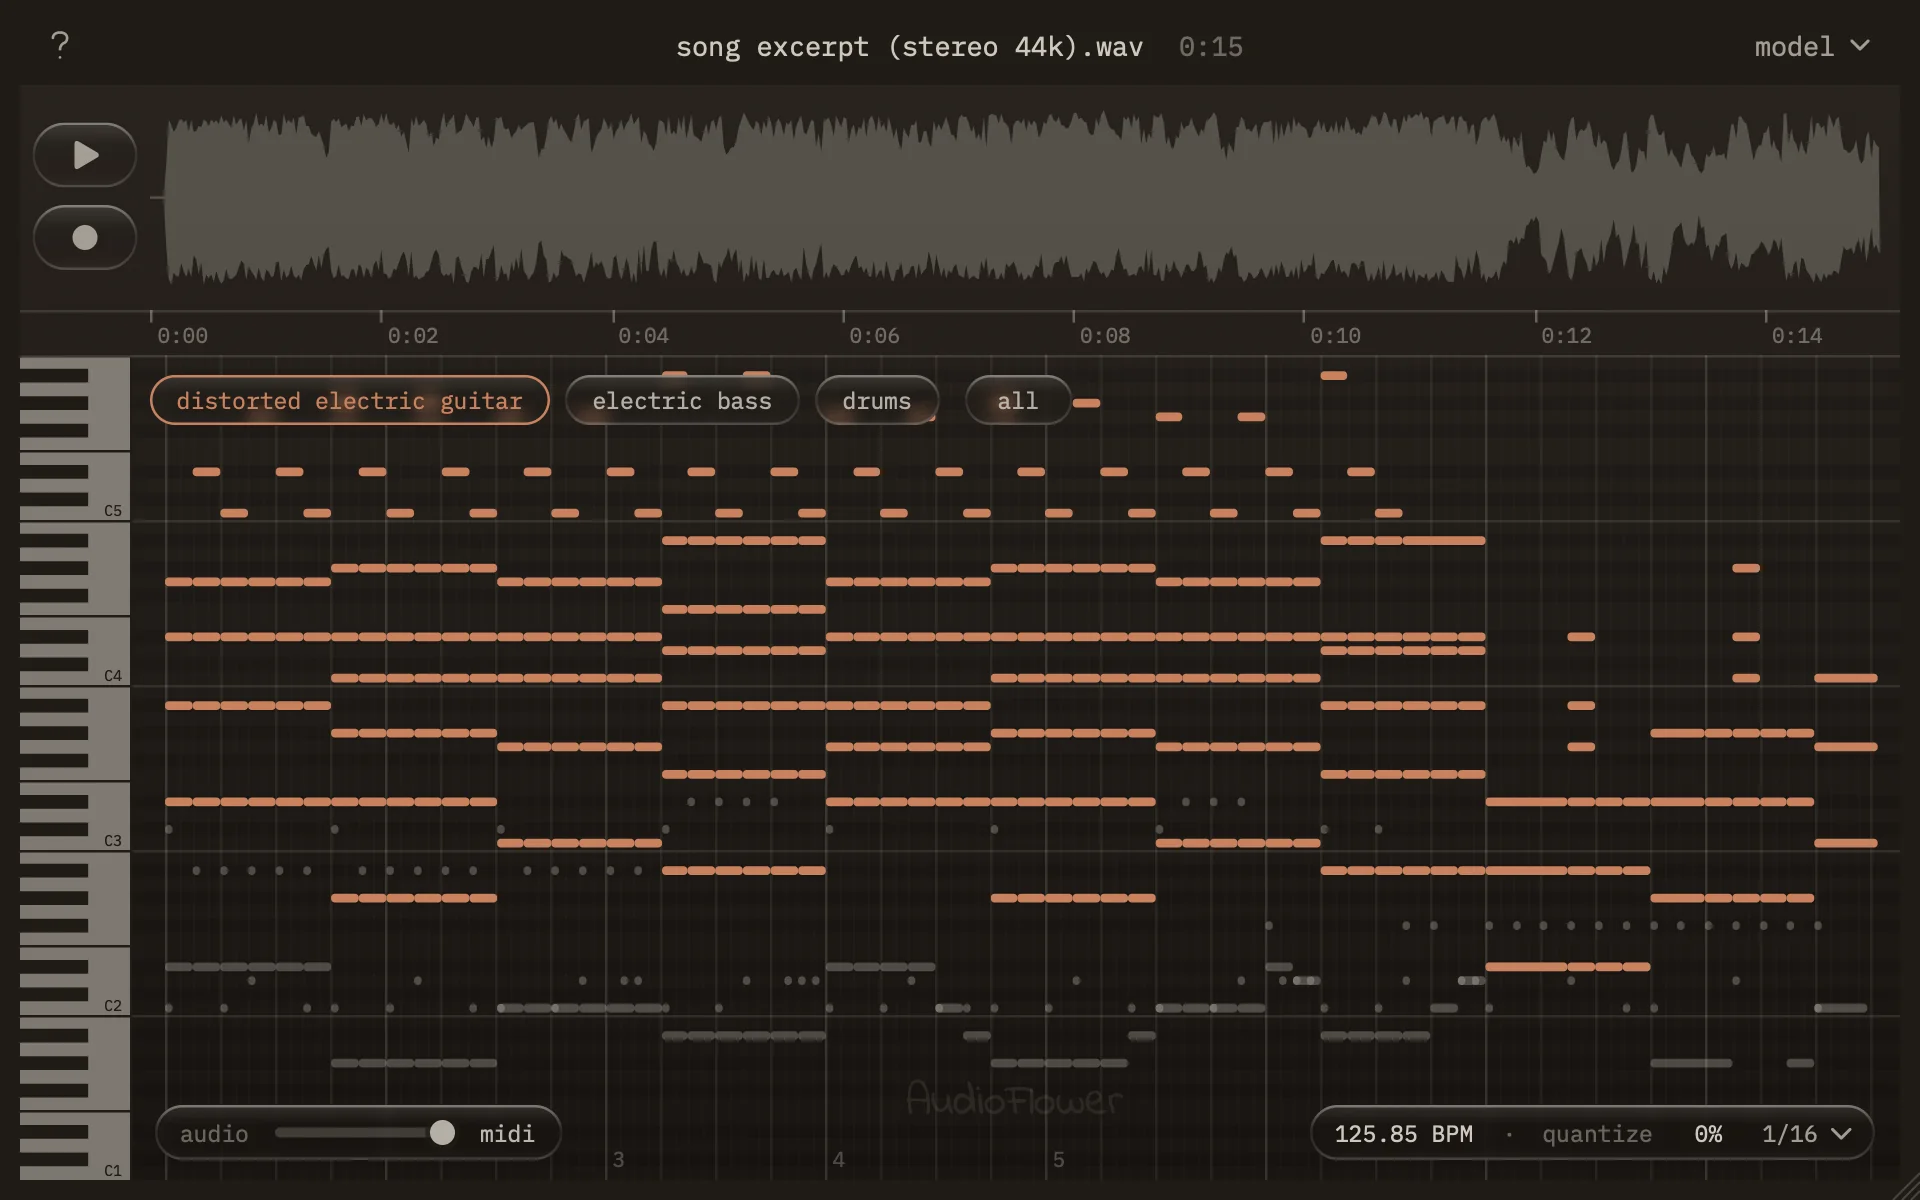The height and width of the screenshot is (1200, 1920).
Task: Seek to the 0:08 timeline marker
Action: pos(1105,335)
